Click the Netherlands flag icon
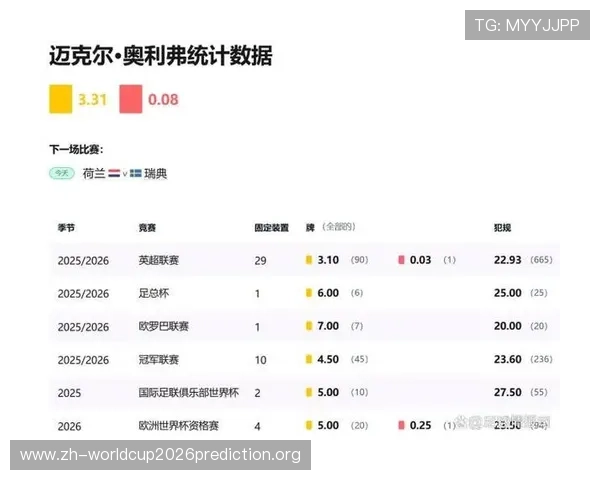The width and height of the screenshot is (600, 480). [x=114, y=173]
